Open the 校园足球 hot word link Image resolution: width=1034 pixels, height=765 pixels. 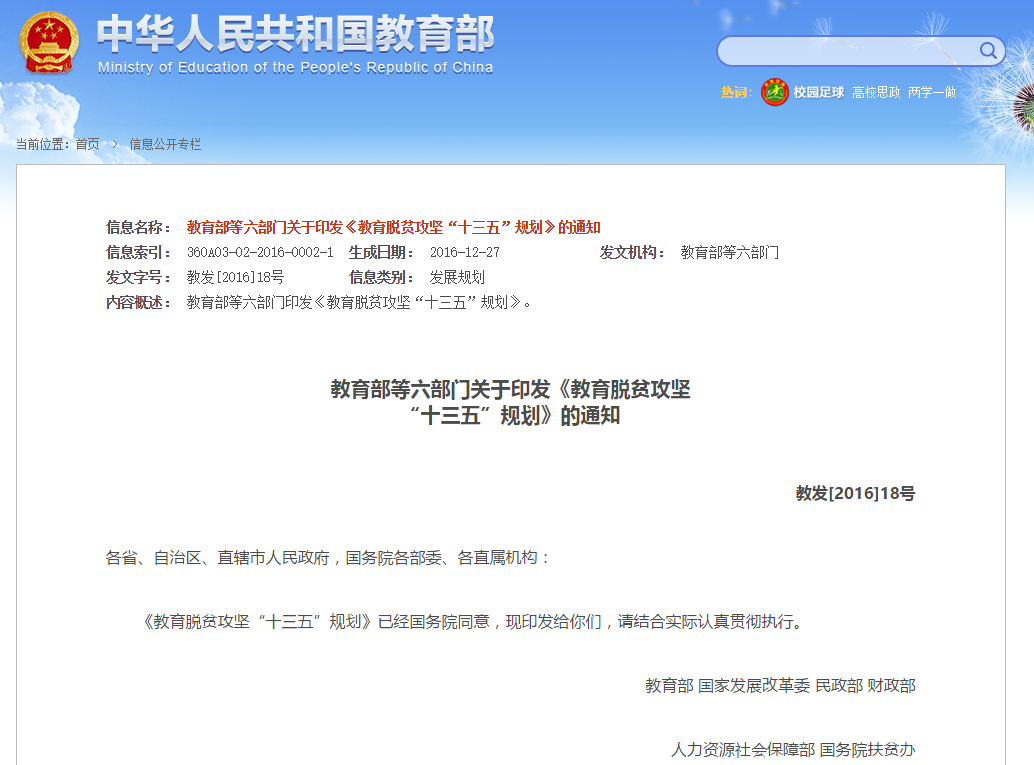[818, 92]
